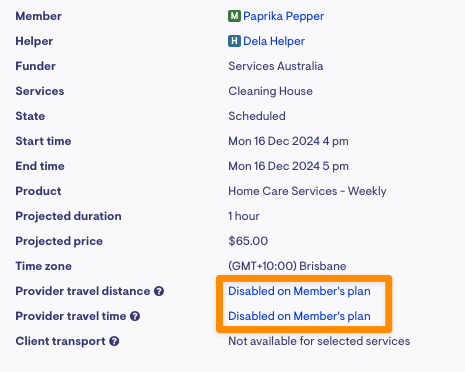This screenshot has width=465, height=372.
Task: Click help icon beside Client transport
Action: pos(114,341)
